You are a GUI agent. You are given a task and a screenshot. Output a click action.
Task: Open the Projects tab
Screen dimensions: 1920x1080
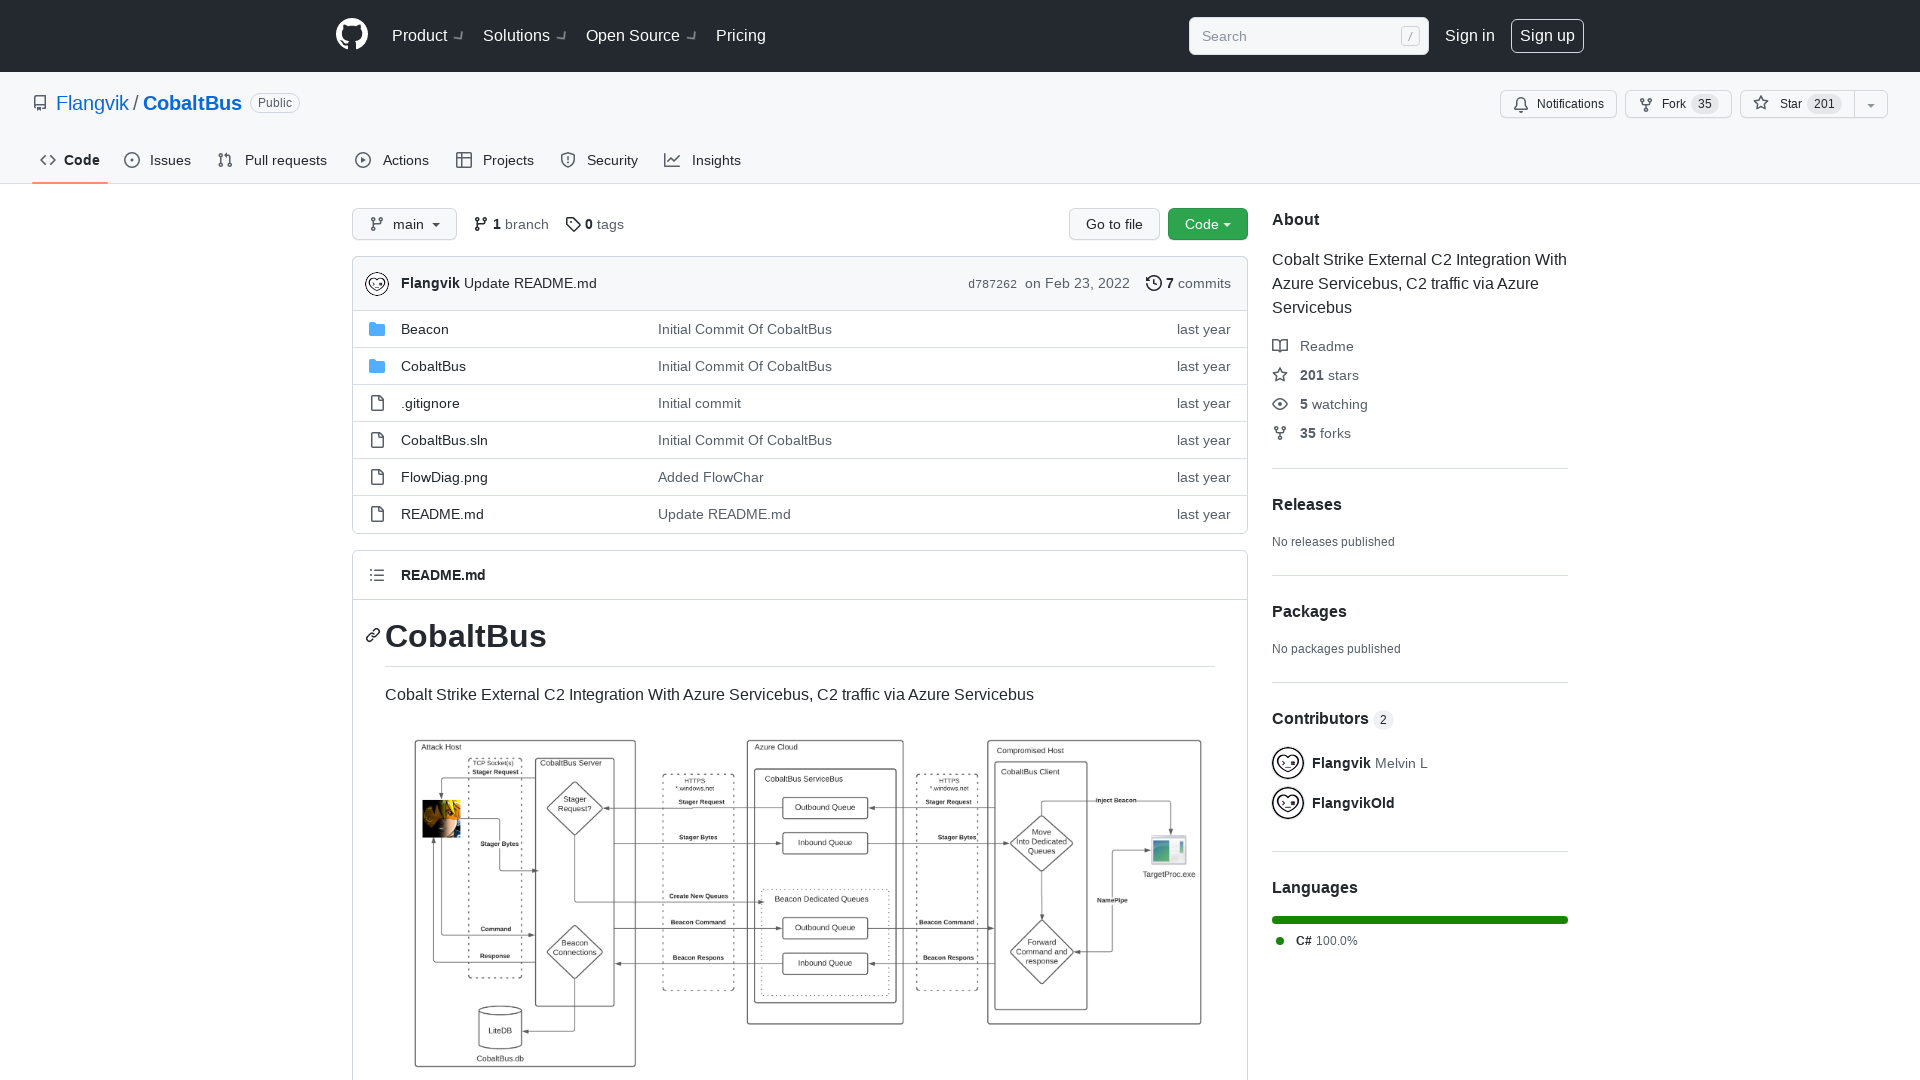(495, 160)
